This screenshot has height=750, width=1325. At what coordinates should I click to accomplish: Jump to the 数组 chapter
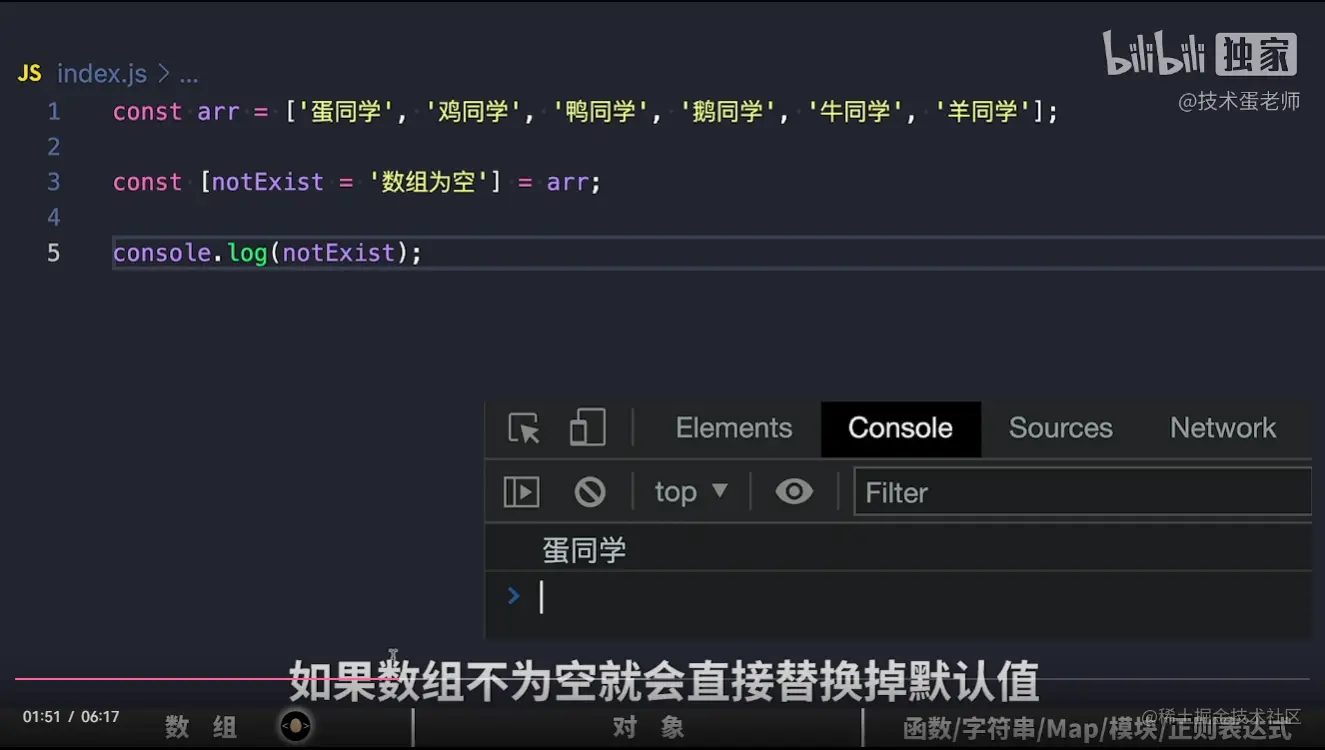[x=200, y=727]
